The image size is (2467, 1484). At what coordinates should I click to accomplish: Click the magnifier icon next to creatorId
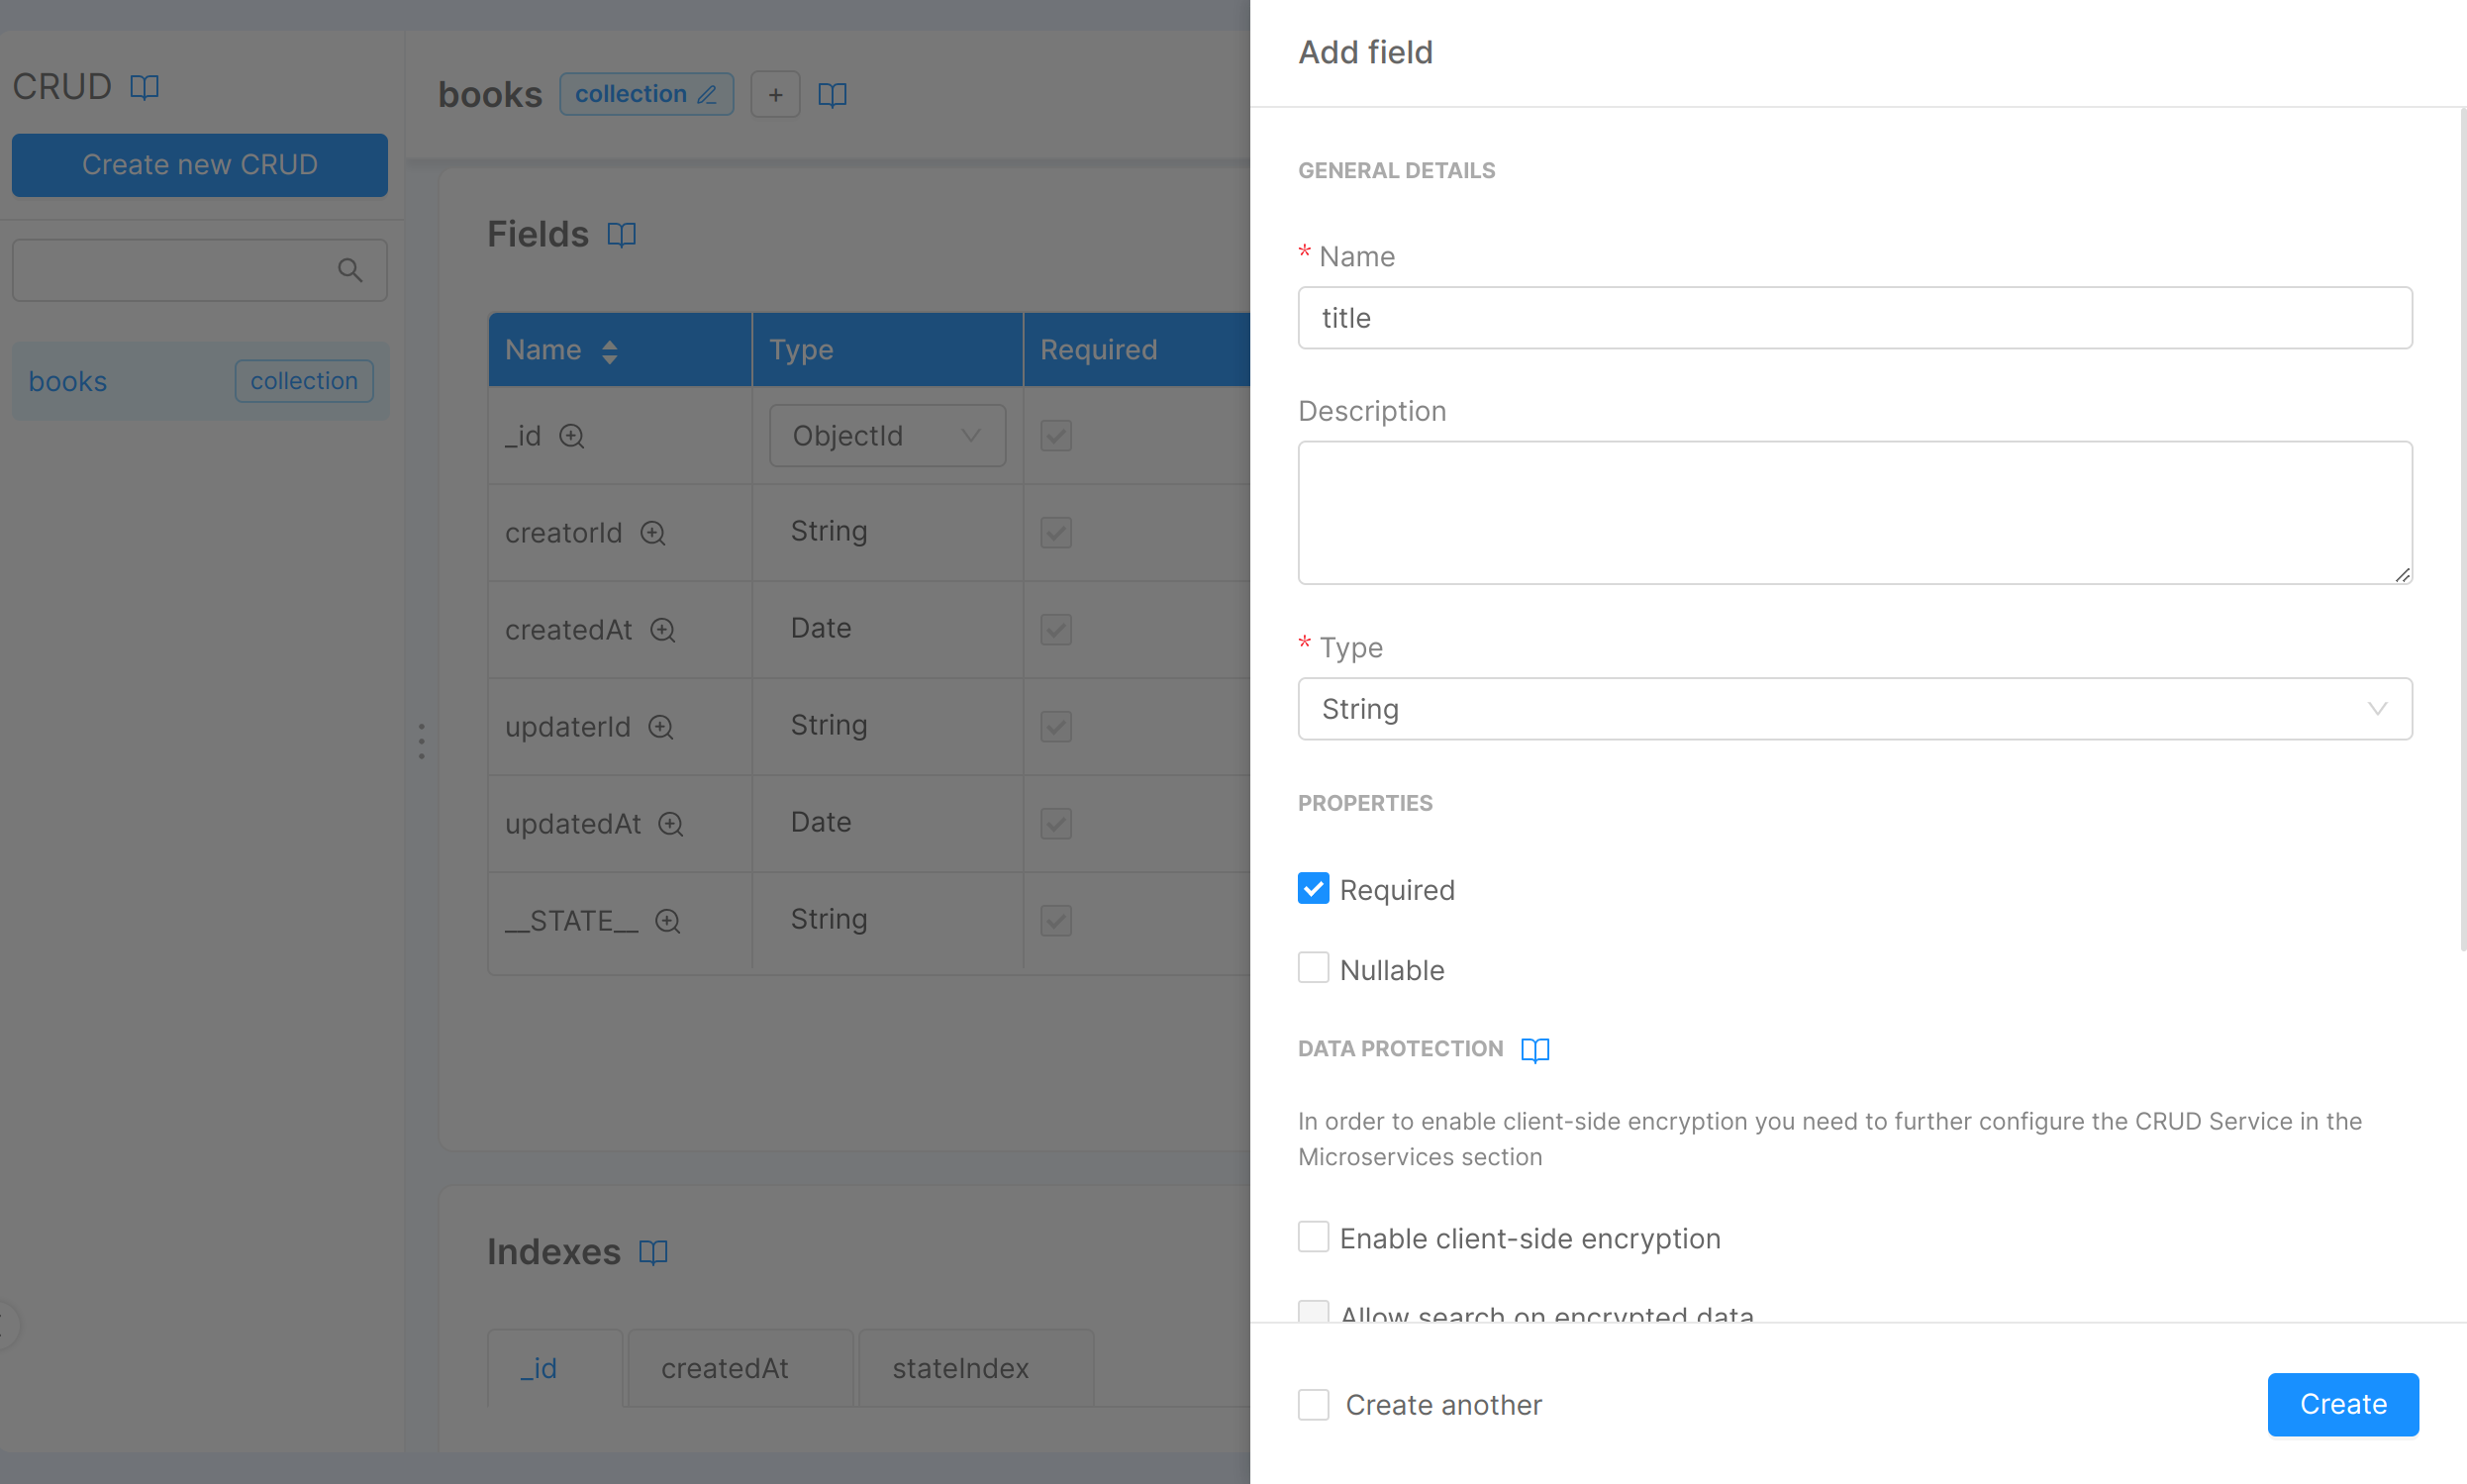pyautogui.click(x=653, y=533)
